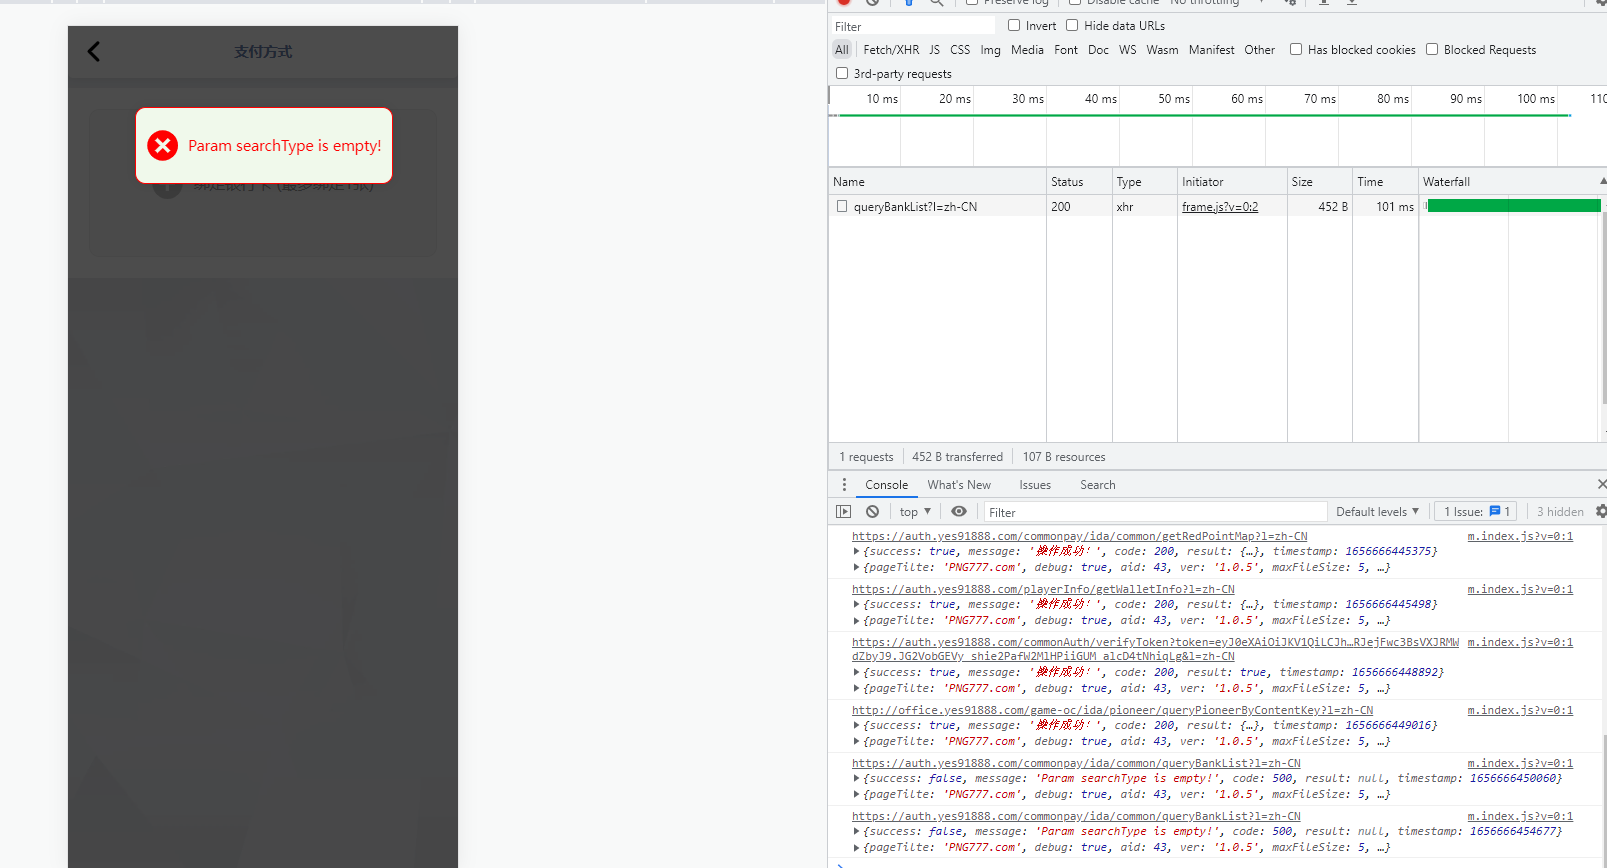The image size is (1607, 868).
Task: Check Blocked Requests option
Action: click(x=1432, y=50)
